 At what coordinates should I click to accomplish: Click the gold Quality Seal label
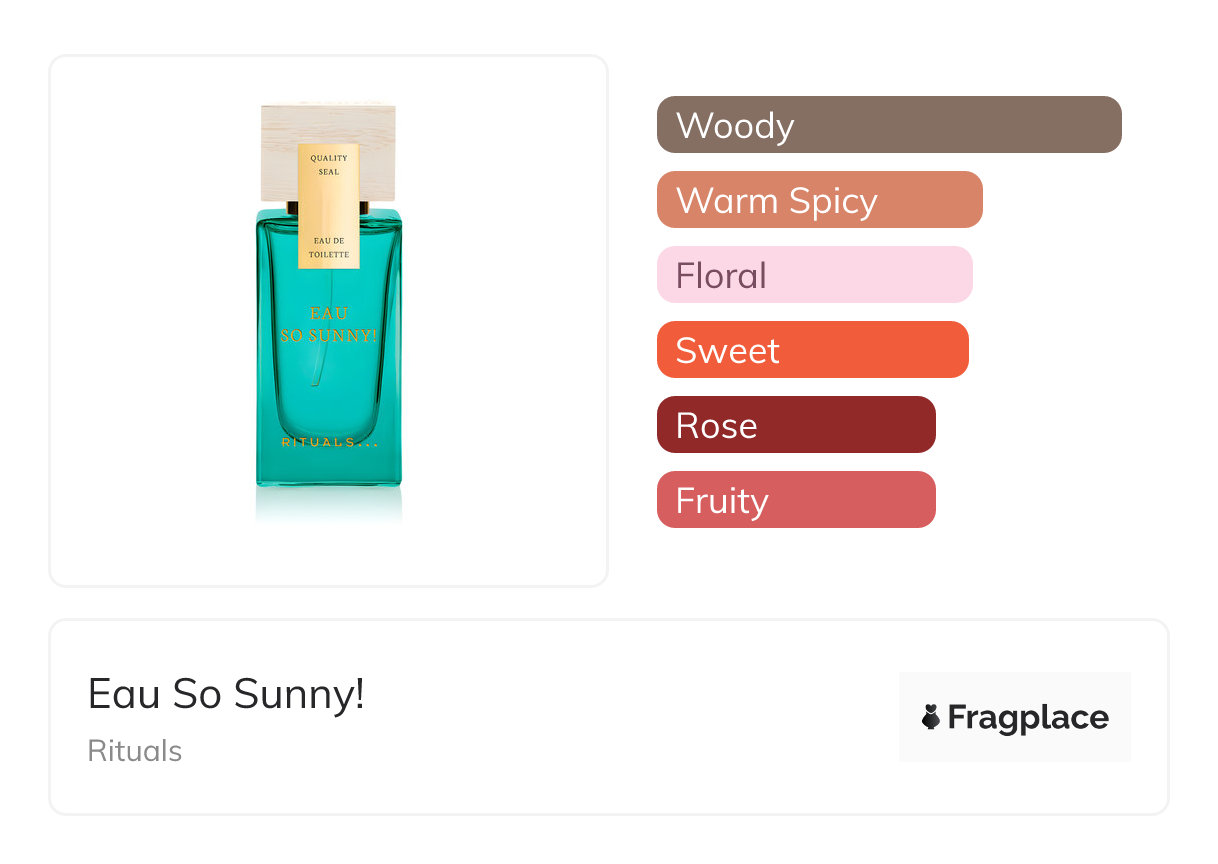pos(328,206)
